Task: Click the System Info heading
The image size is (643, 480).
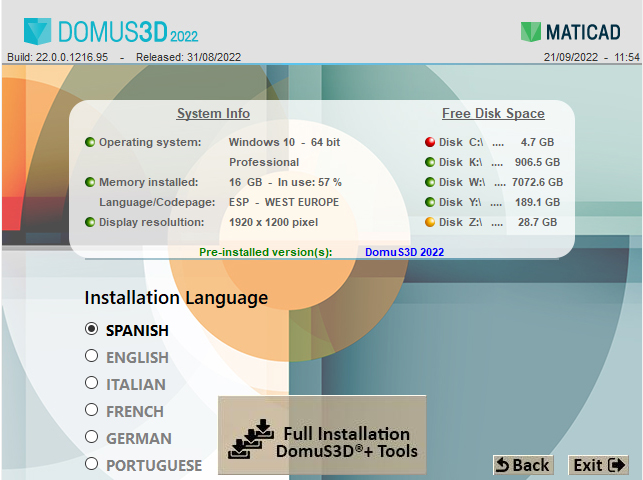Action: coord(213,114)
